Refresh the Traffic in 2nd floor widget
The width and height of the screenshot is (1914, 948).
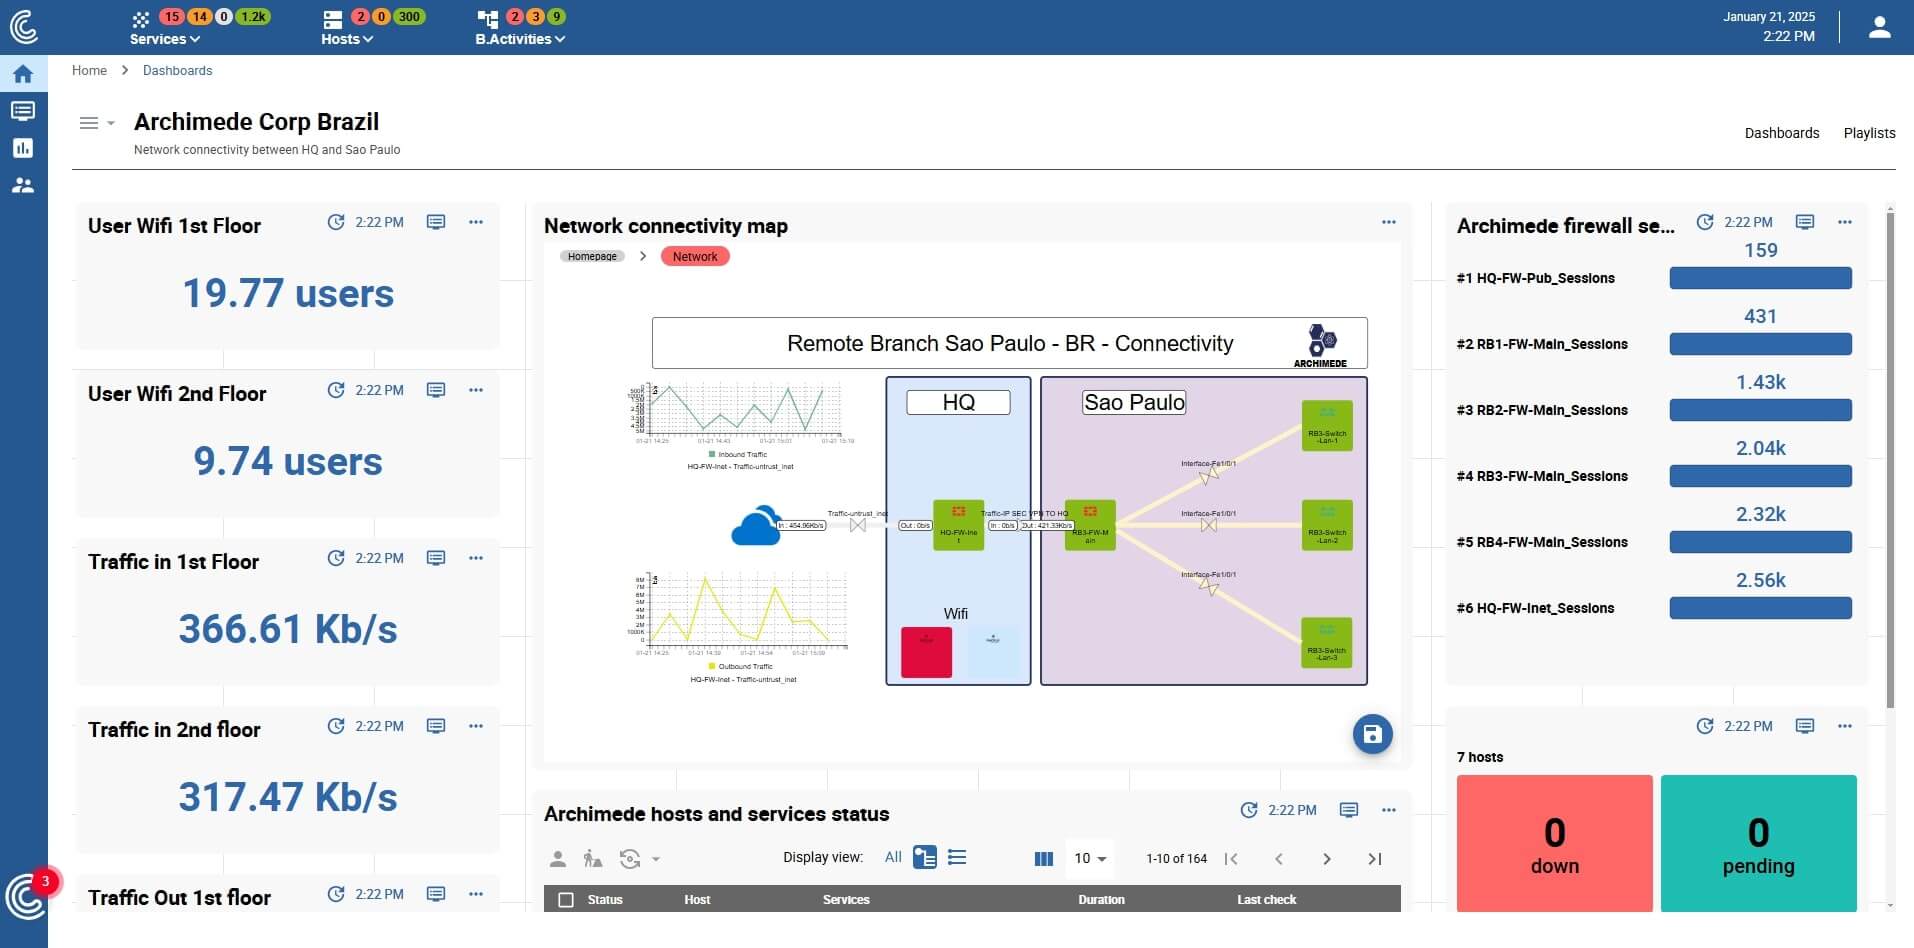coord(336,726)
